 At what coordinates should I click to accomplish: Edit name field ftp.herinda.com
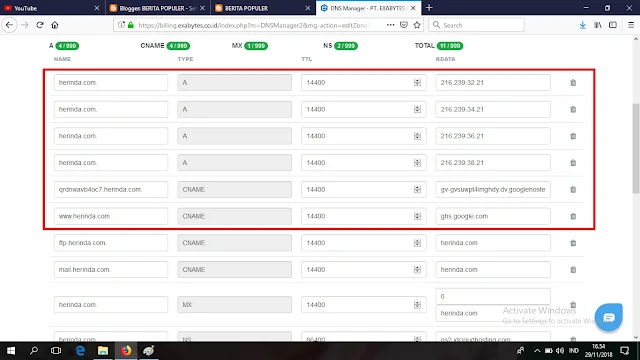tap(111, 243)
